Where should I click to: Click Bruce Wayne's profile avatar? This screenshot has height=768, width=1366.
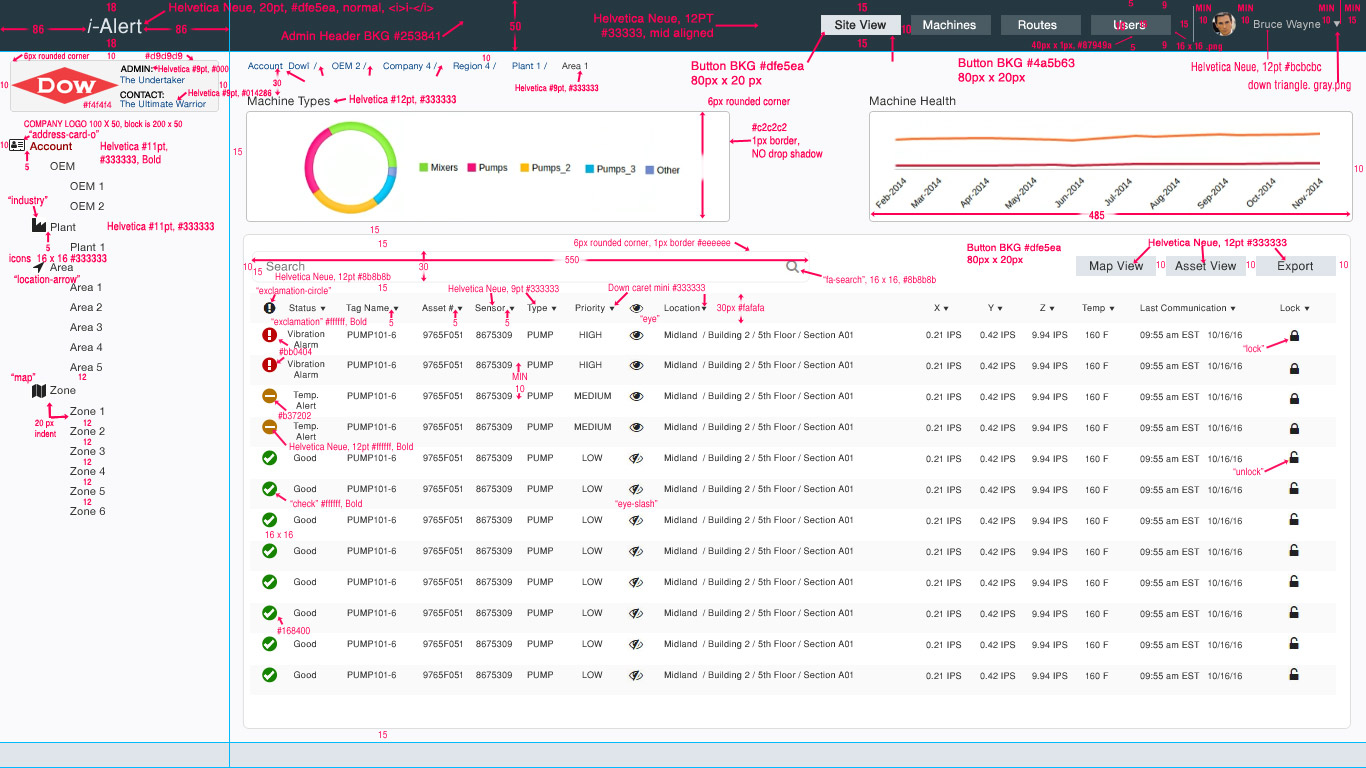[x=1224, y=24]
